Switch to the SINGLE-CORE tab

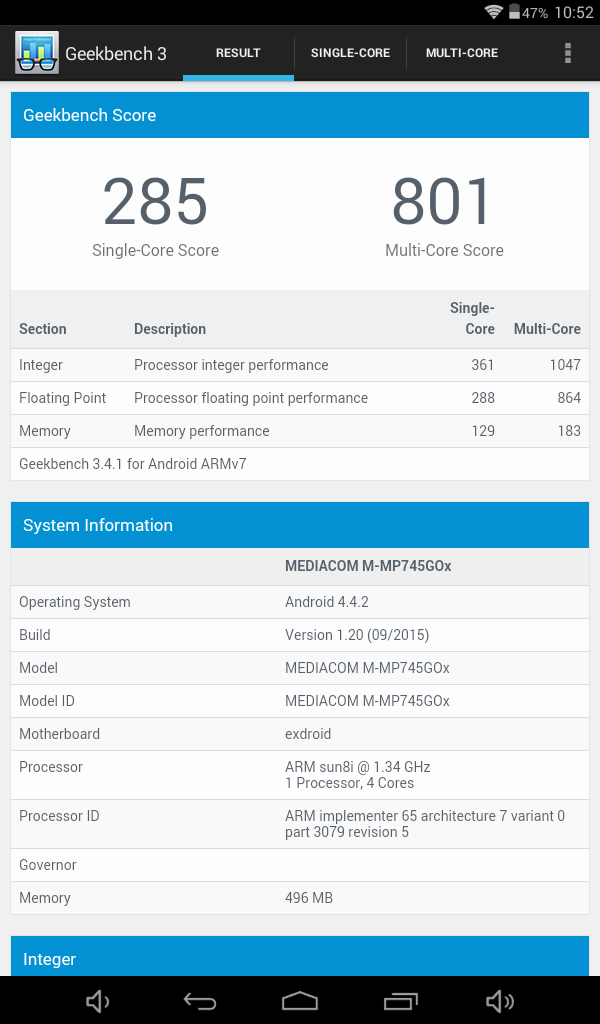click(351, 53)
